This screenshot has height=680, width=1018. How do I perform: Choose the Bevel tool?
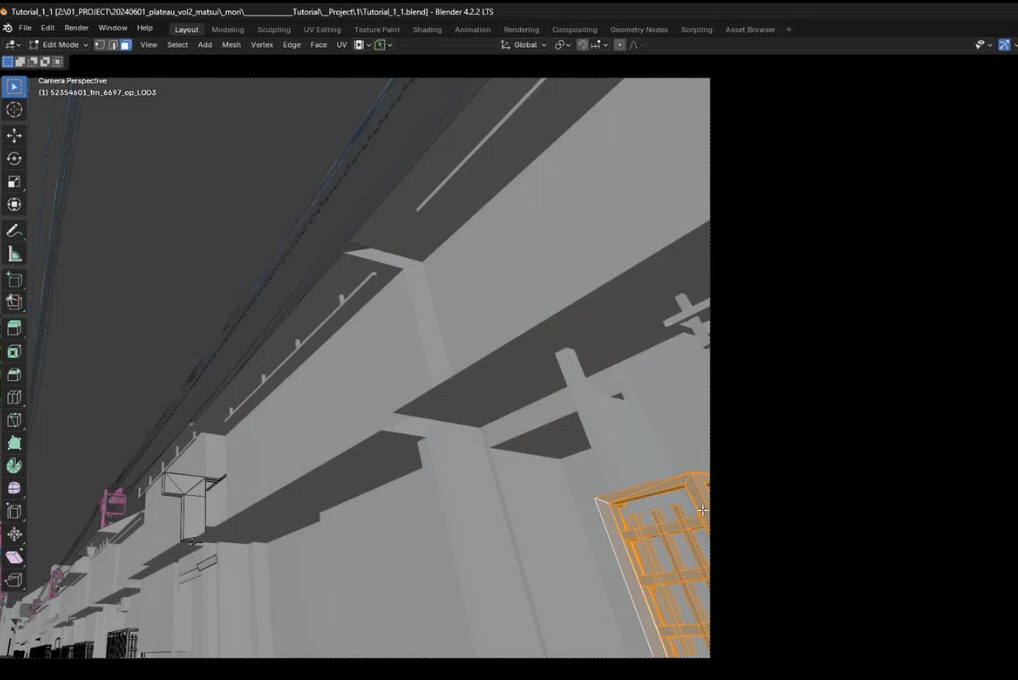[x=14, y=375]
